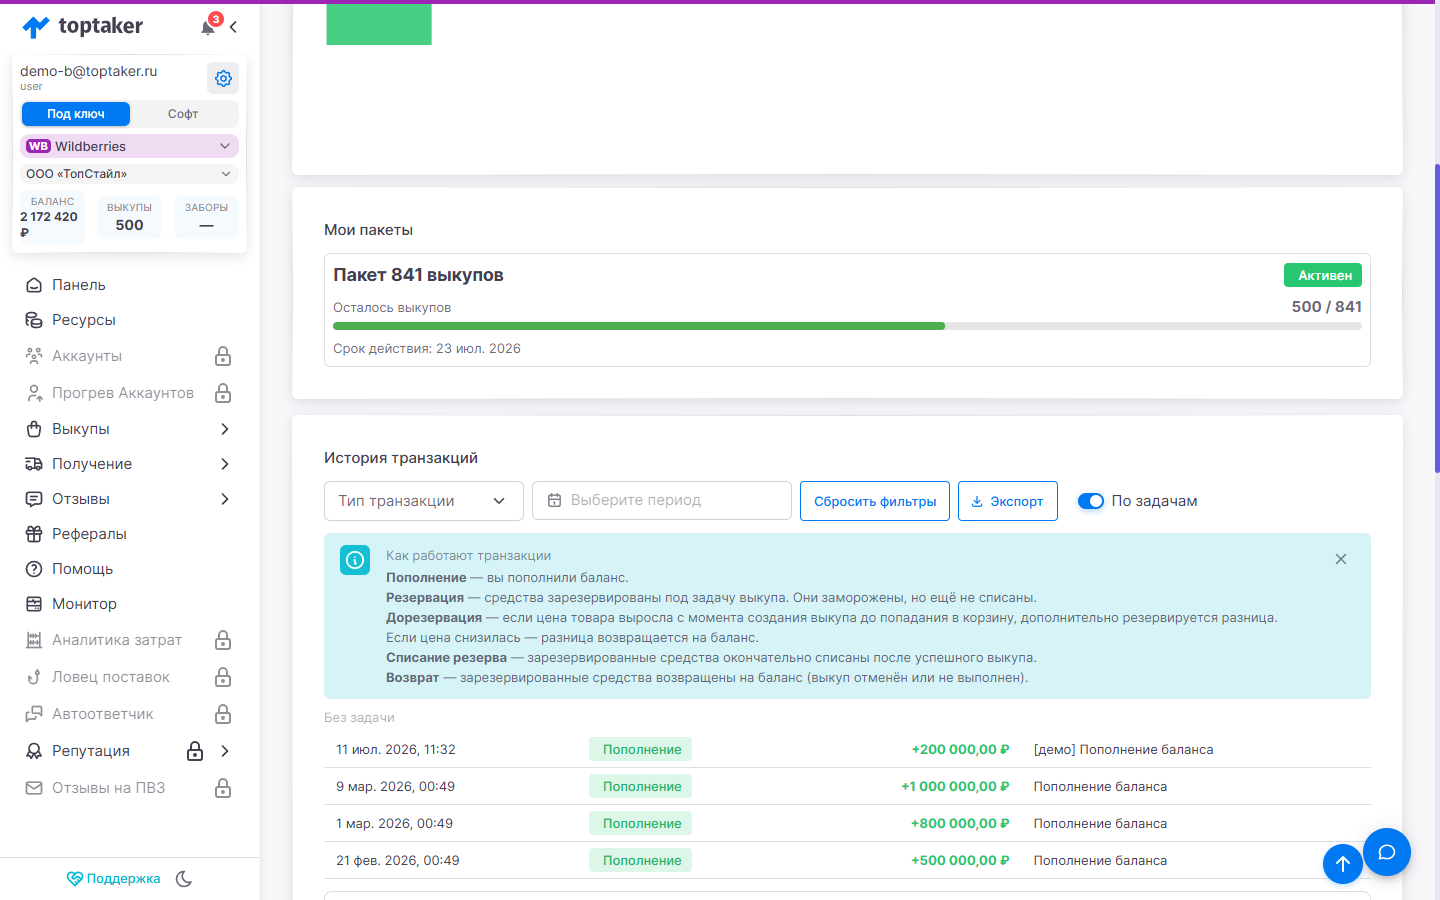The image size is (1440, 900).
Task: Click the lock icon beside Аккаунты
Action: 223,356
